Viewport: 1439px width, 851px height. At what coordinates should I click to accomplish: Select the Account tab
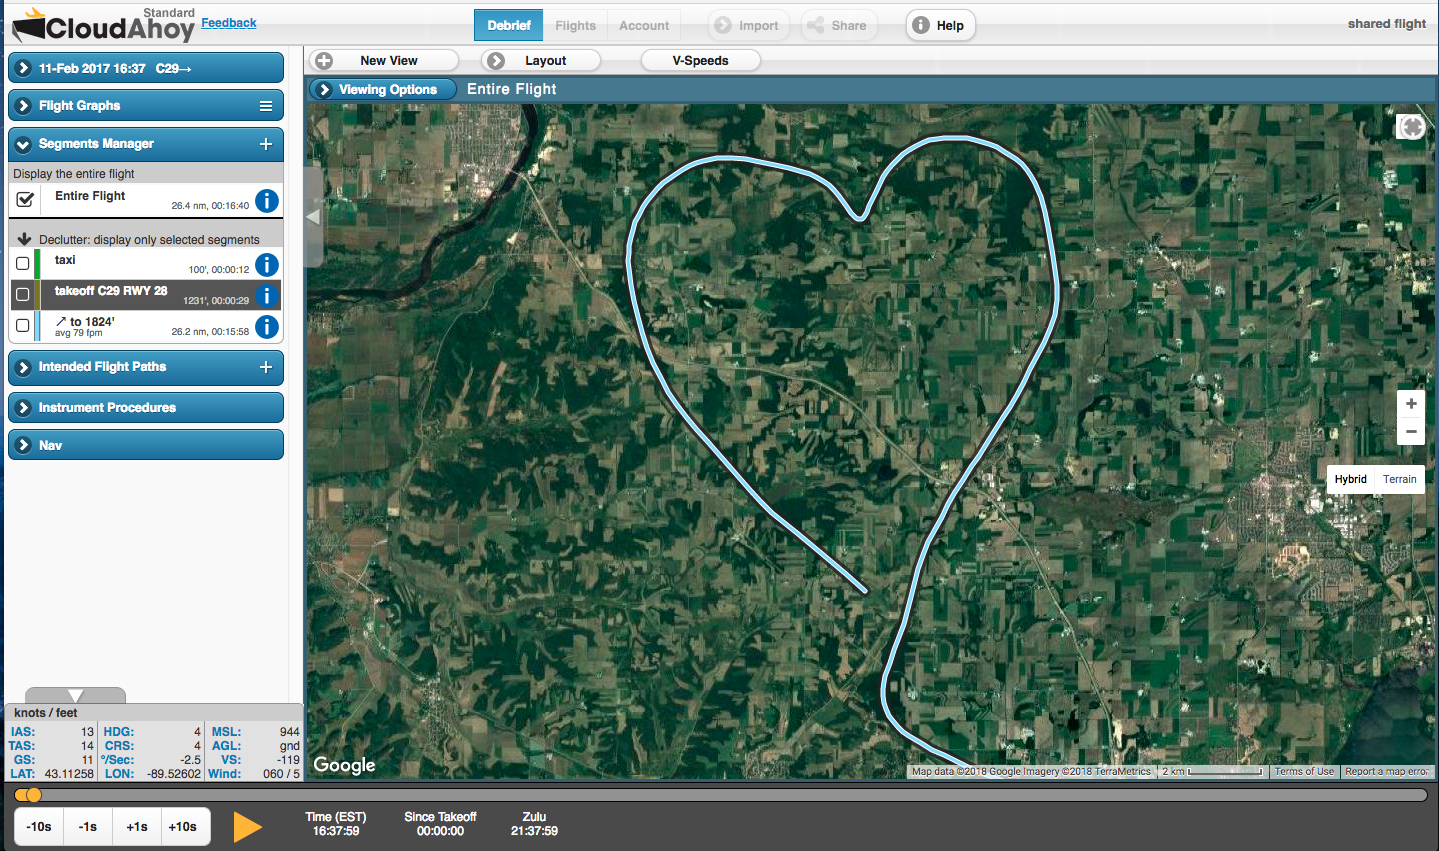pos(643,26)
